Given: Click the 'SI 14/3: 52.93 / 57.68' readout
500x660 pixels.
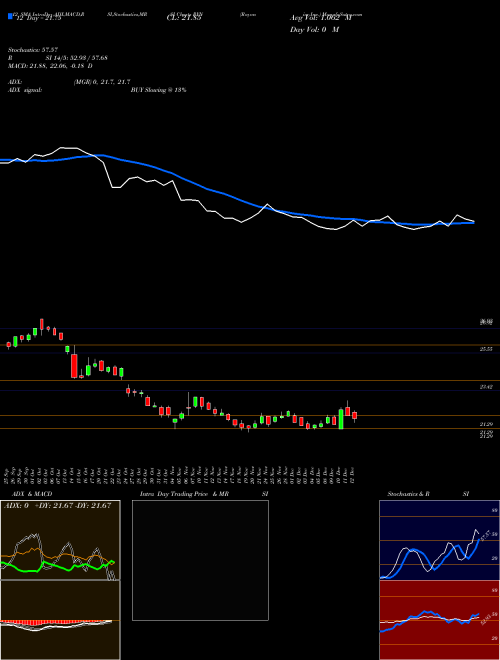Looking at the screenshot, I should [x=77, y=58].
